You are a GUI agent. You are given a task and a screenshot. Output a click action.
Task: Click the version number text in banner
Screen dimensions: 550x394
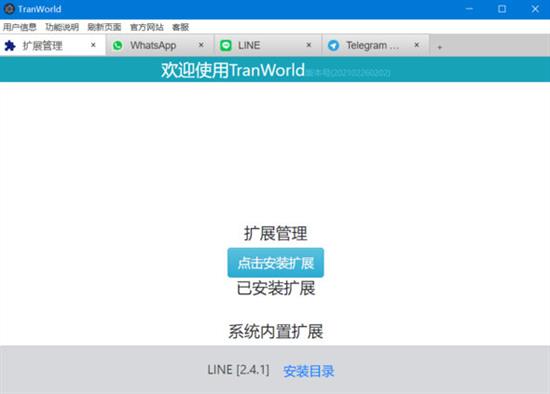pyautogui.click(x=348, y=73)
